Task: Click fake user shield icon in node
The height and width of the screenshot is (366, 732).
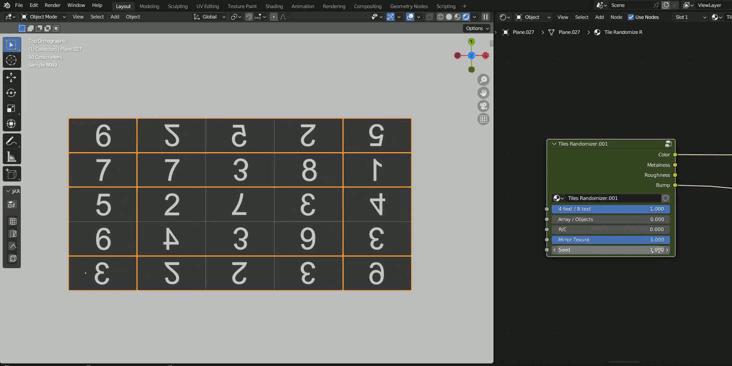Action: click(x=665, y=198)
